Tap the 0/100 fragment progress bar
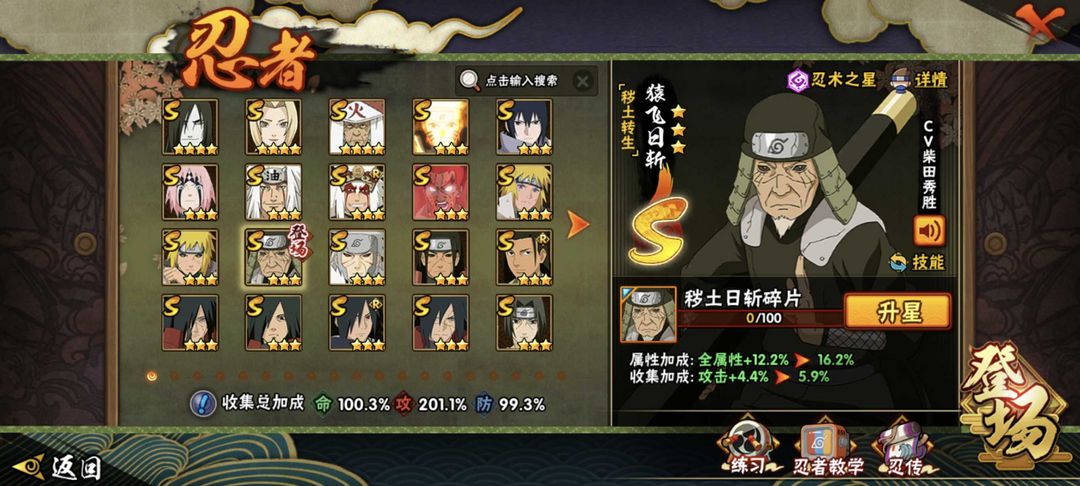The width and height of the screenshot is (1080, 486). (x=760, y=319)
